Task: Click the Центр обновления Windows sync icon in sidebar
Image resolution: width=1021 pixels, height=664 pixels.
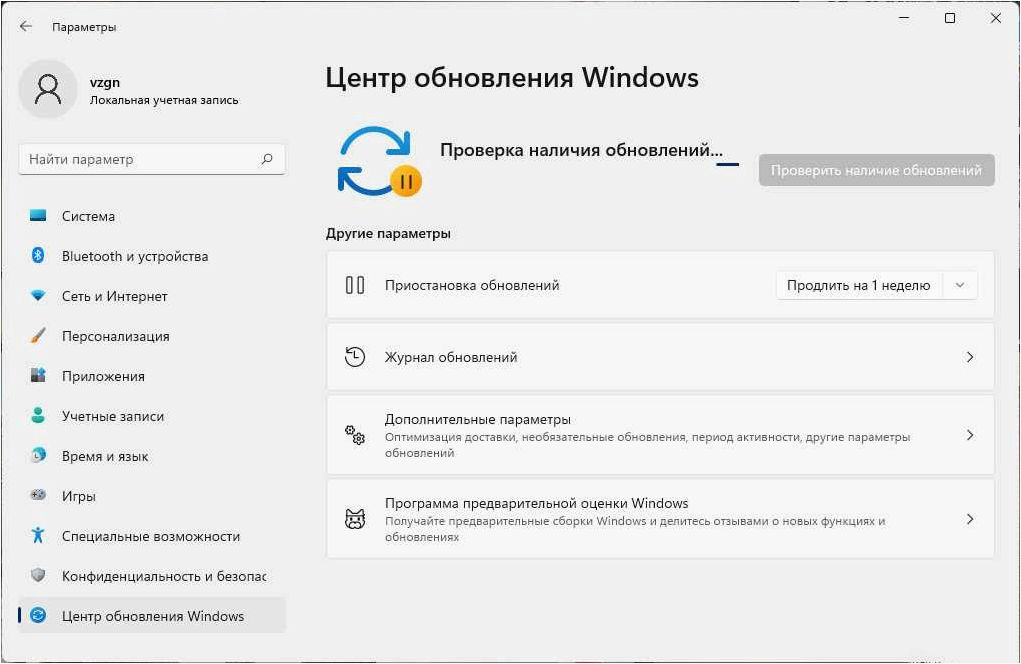Action: [x=38, y=615]
